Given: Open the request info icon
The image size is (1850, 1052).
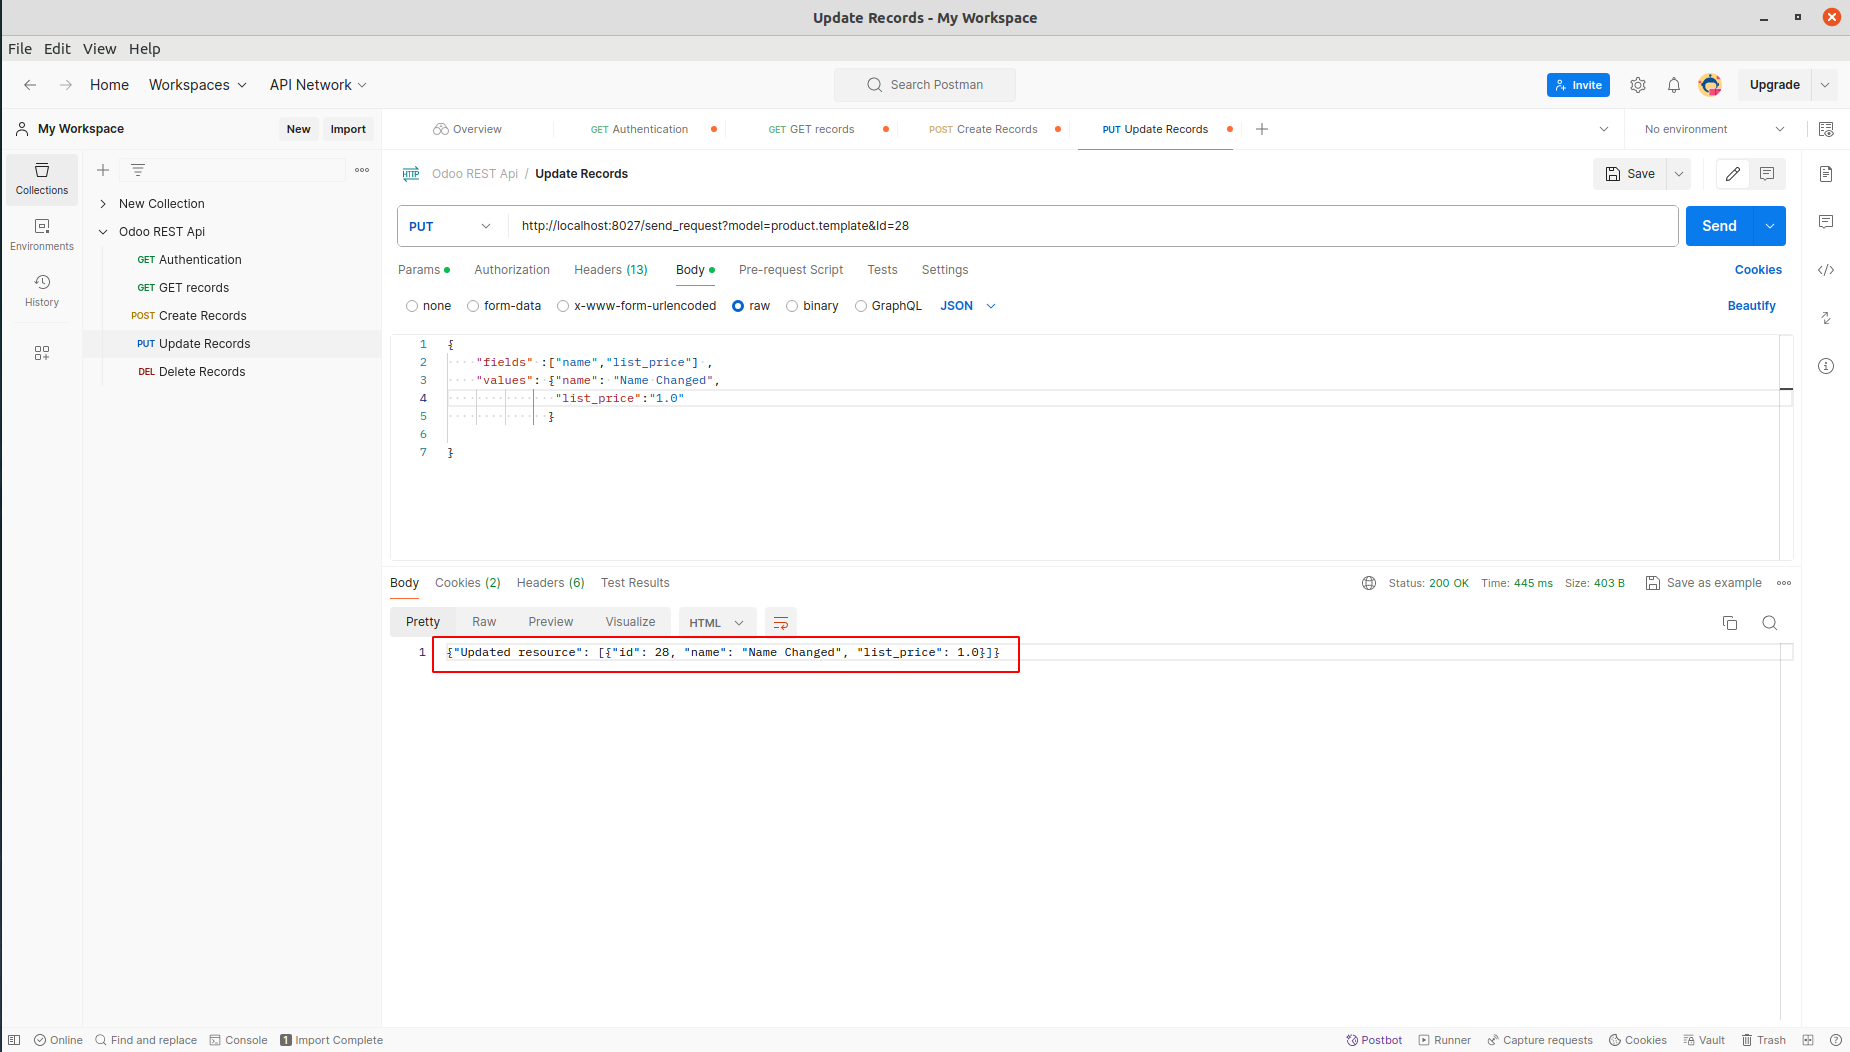Looking at the screenshot, I should coord(1826,366).
